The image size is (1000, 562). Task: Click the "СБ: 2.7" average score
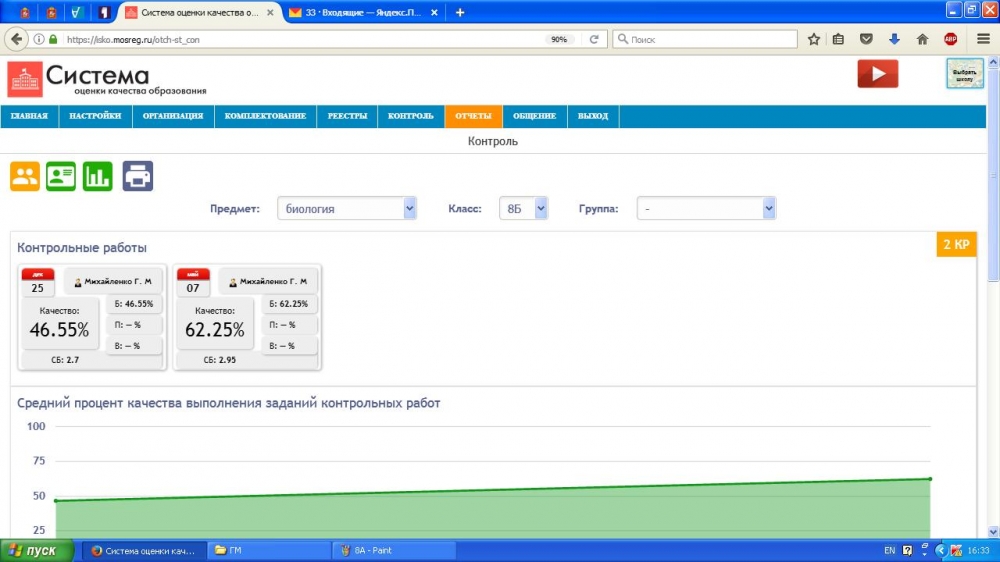click(x=65, y=360)
